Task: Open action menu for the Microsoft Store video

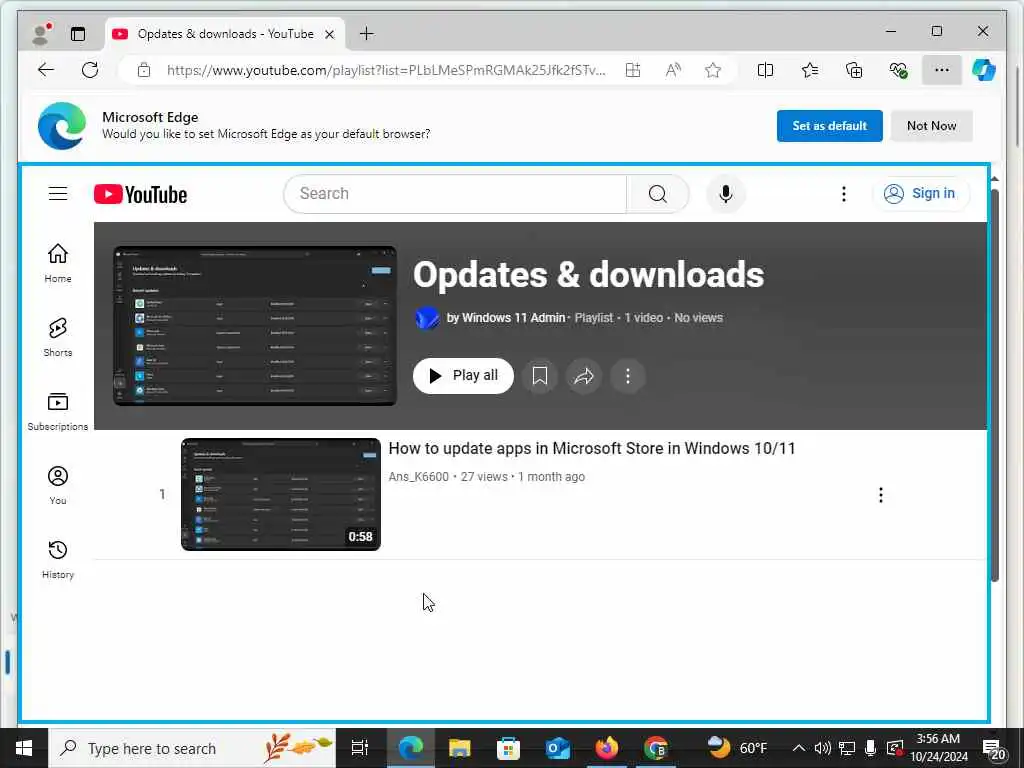Action: [880, 495]
